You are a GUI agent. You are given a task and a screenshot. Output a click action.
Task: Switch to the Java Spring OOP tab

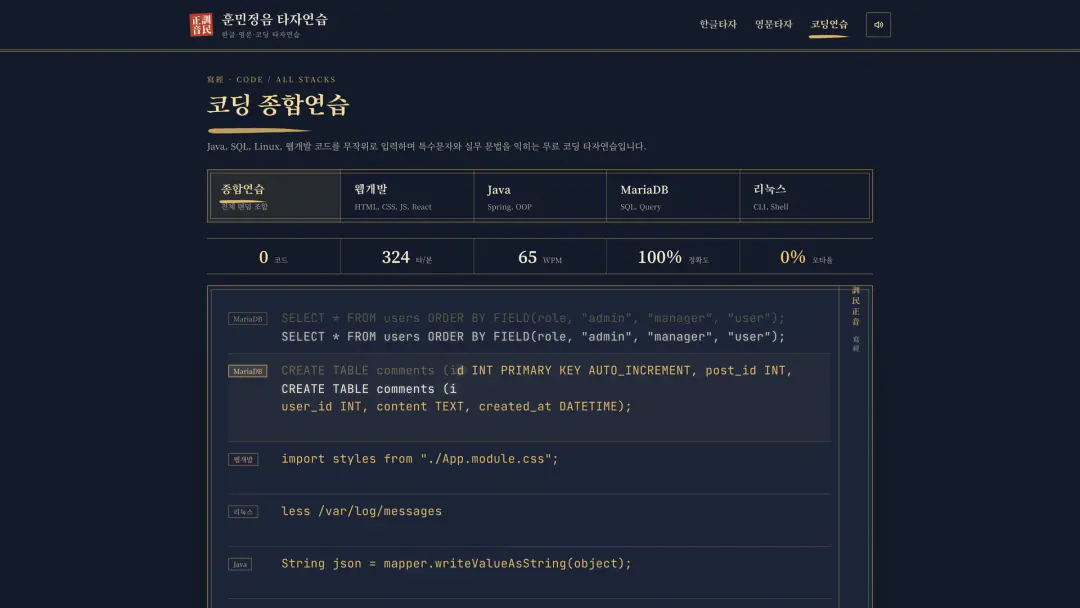point(539,196)
